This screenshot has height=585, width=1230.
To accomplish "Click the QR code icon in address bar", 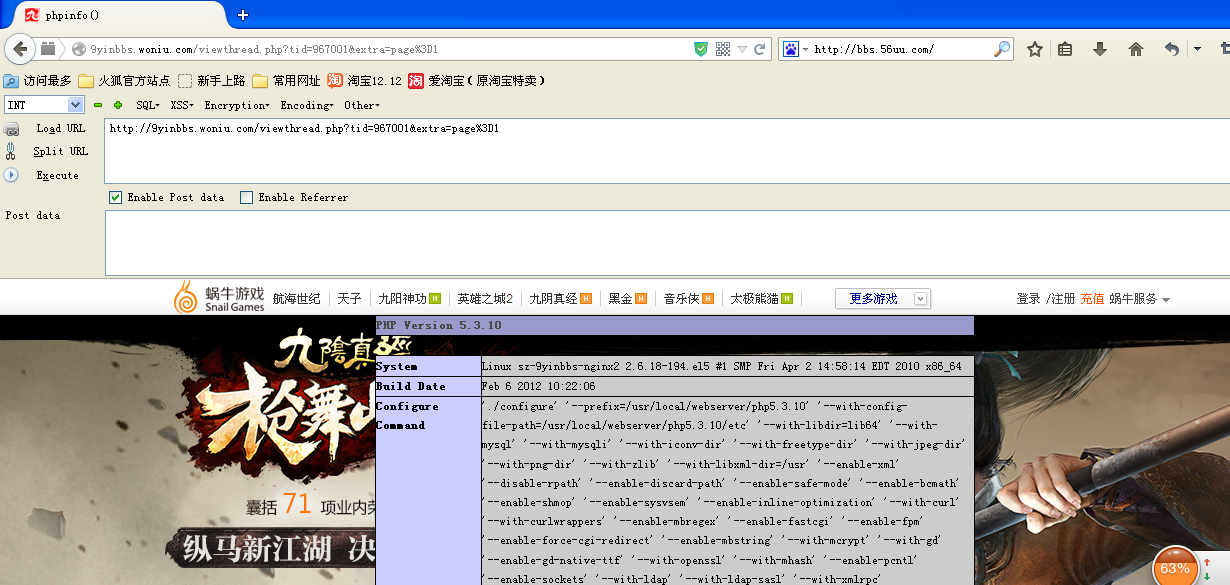I will coord(723,49).
